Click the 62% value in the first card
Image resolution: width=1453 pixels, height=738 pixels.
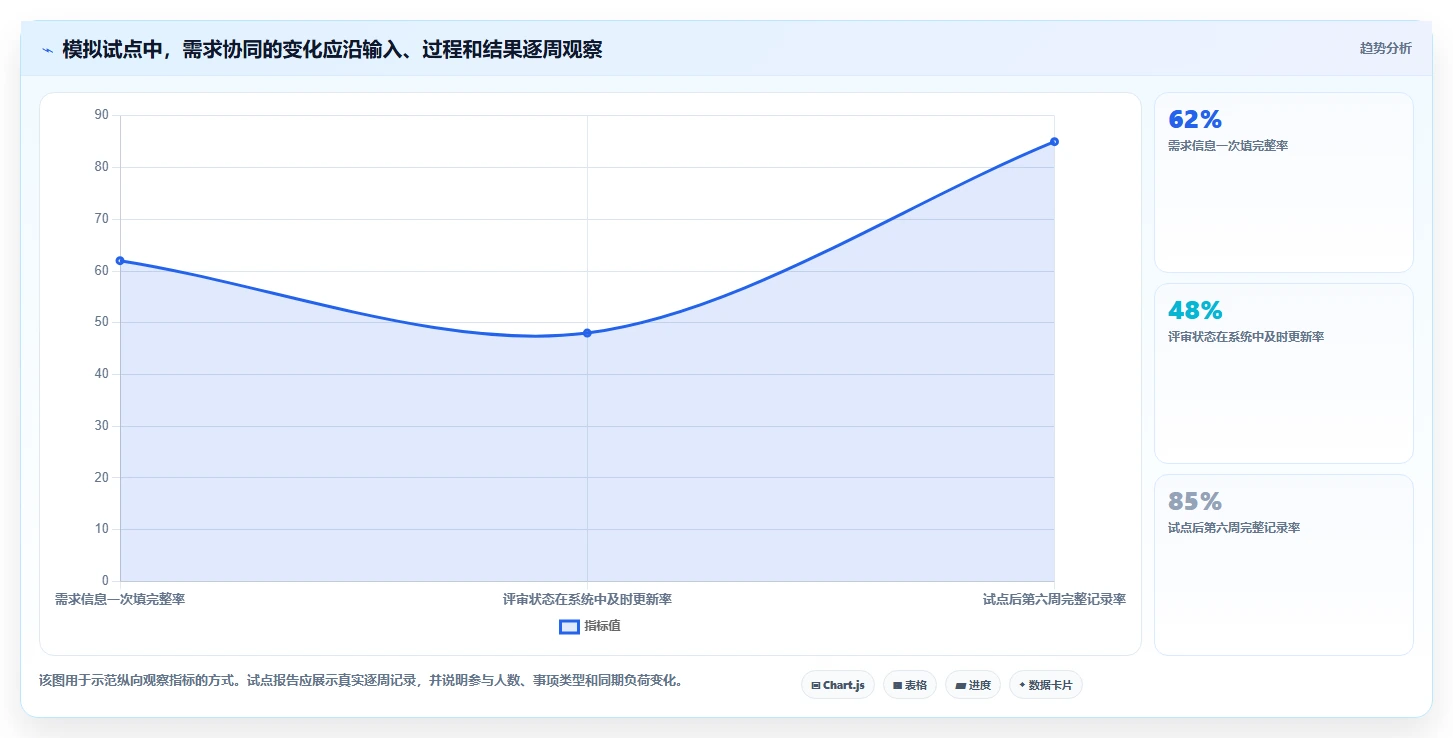coord(1195,120)
